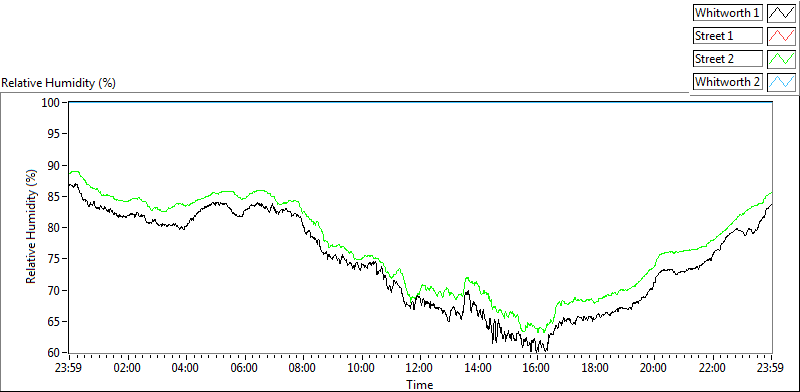Click the vertical Relative Humidity (%) axis label
The height and width of the screenshot is (392, 800).
coord(32,227)
